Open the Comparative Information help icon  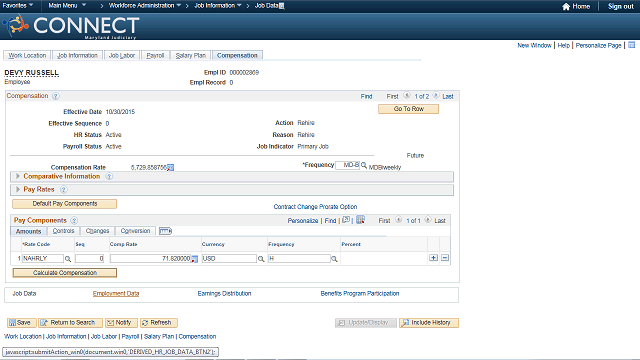pyautogui.click(x=109, y=177)
